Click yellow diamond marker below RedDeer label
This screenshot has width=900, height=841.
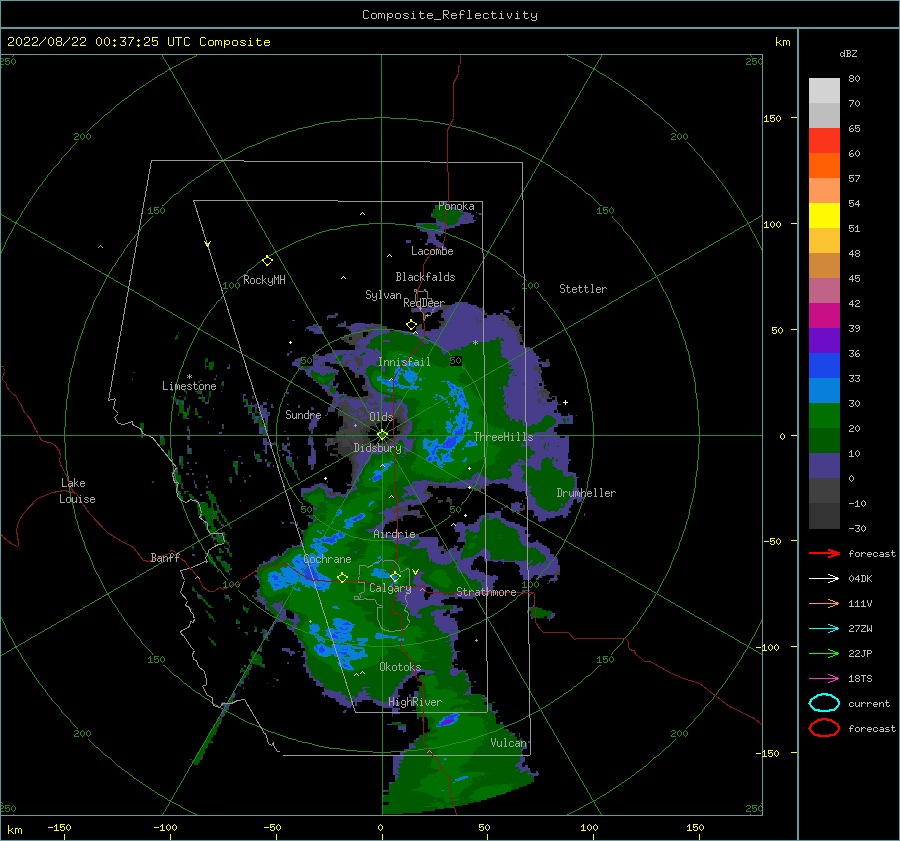tap(412, 325)
